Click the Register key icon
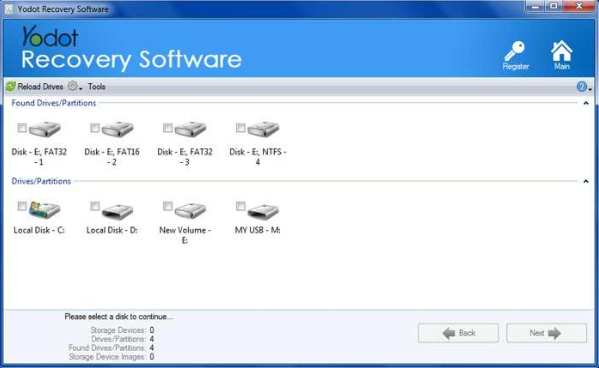The width and height of the screenshot is (599, 368). click(515, 51)
